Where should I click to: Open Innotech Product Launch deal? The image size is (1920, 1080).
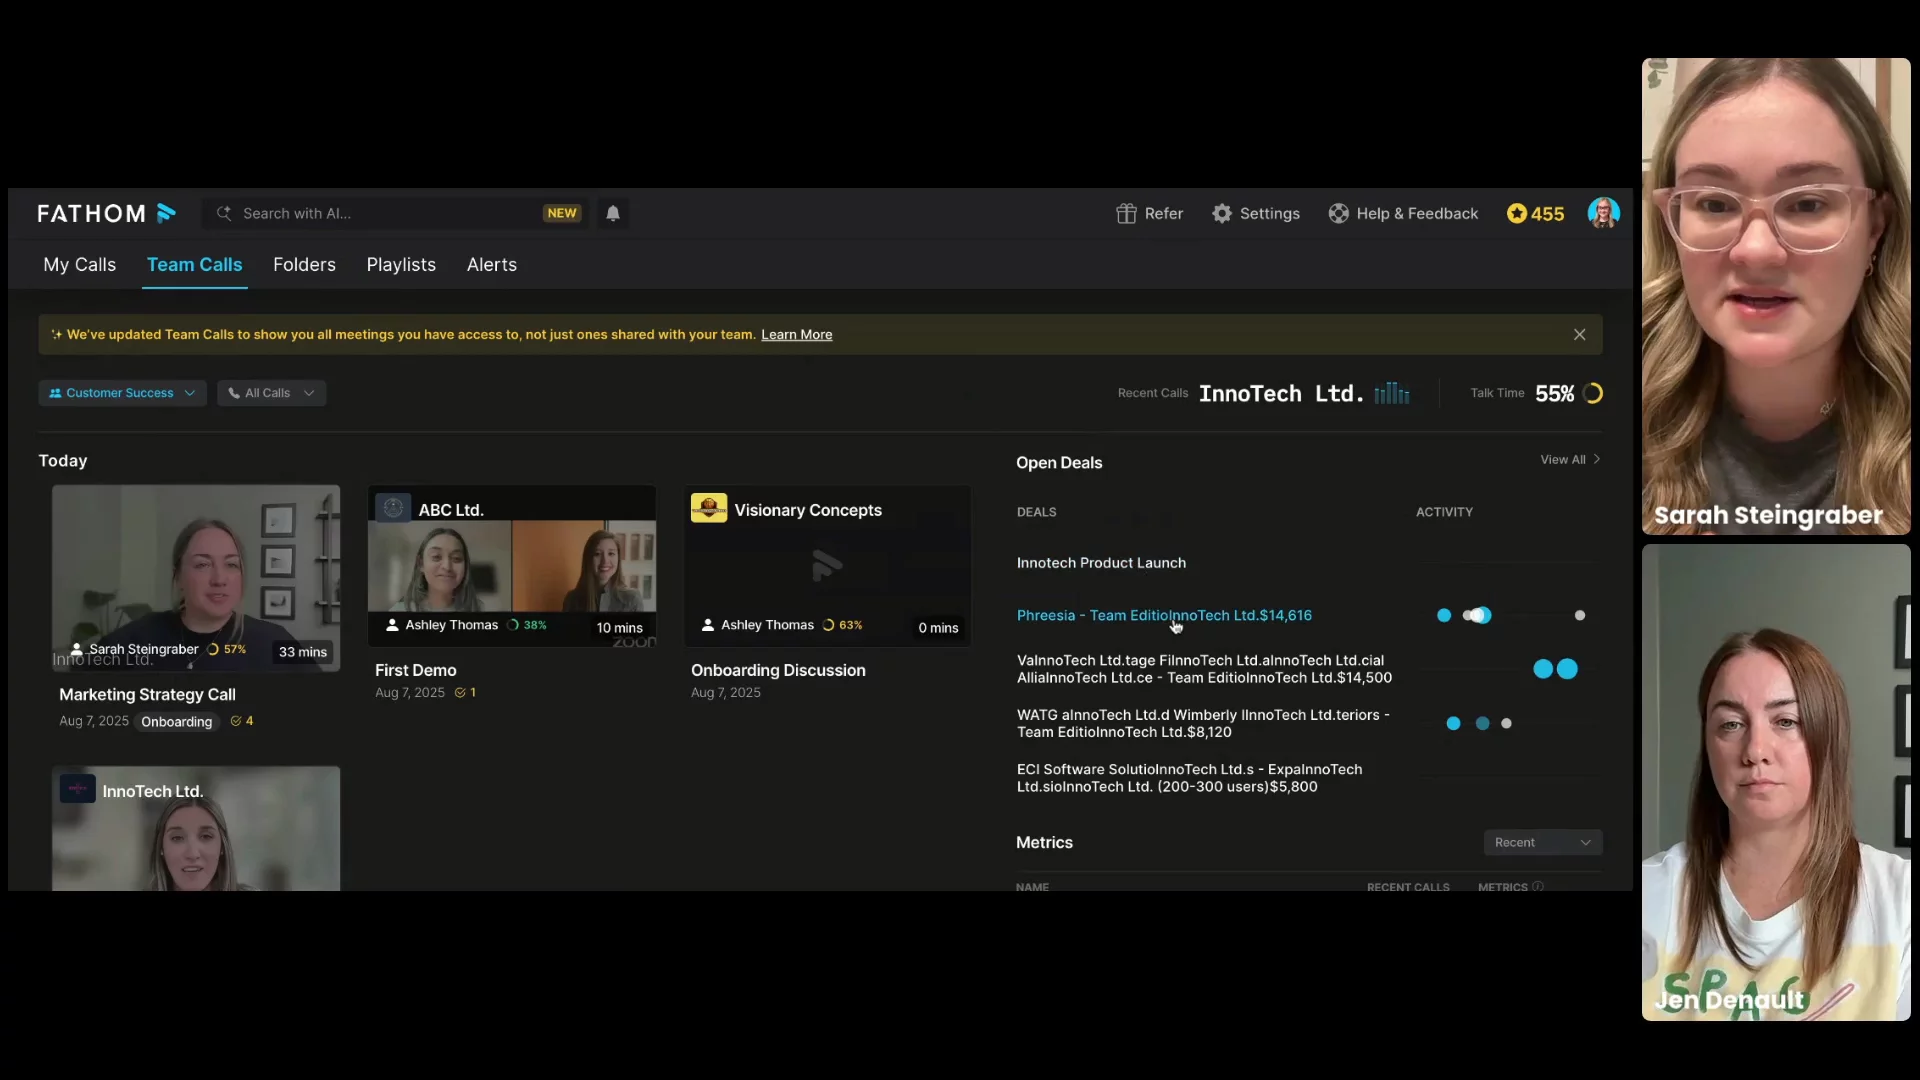click(1101, 563)
